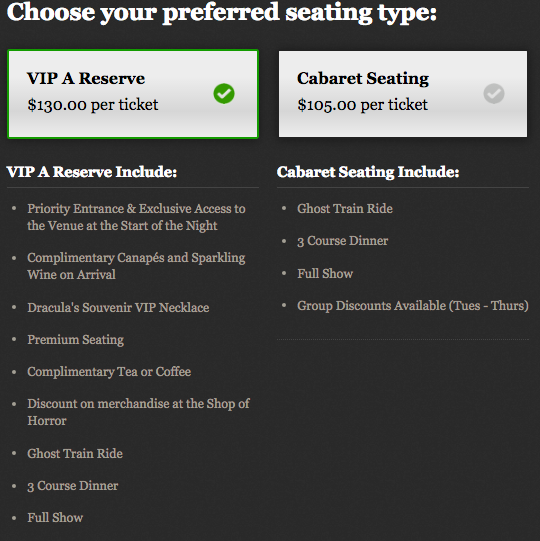Click the VIP A Reserve Include heading
540x541 pixels.
pyautogui.click(x=92, y=172)
